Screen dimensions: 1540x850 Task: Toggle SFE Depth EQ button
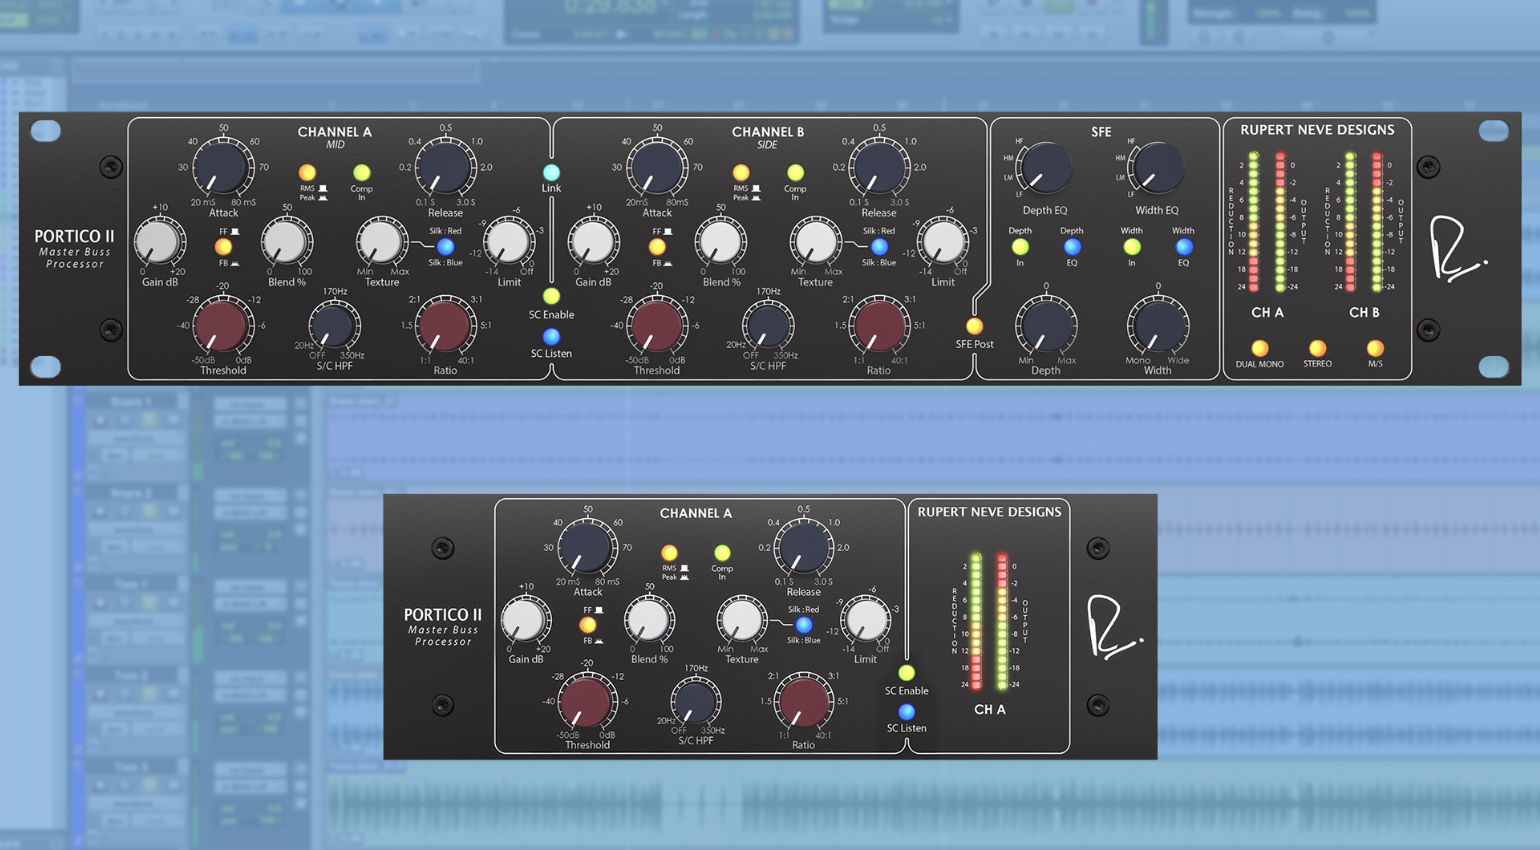(x=1072, y=246)
